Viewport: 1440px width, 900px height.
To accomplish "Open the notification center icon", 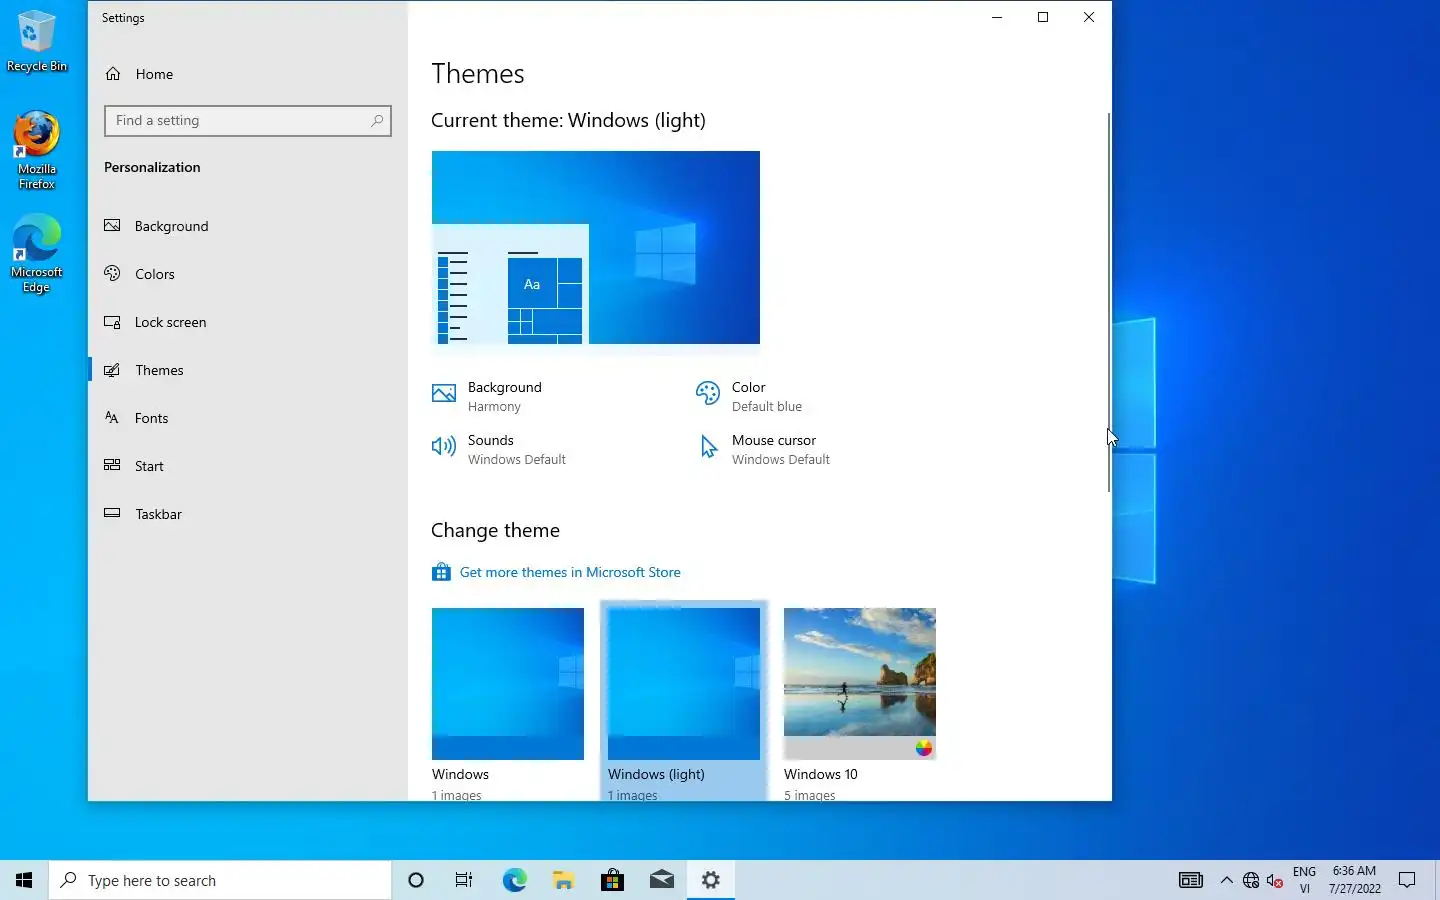I will pyautogui.click(x=1407, y=880).
